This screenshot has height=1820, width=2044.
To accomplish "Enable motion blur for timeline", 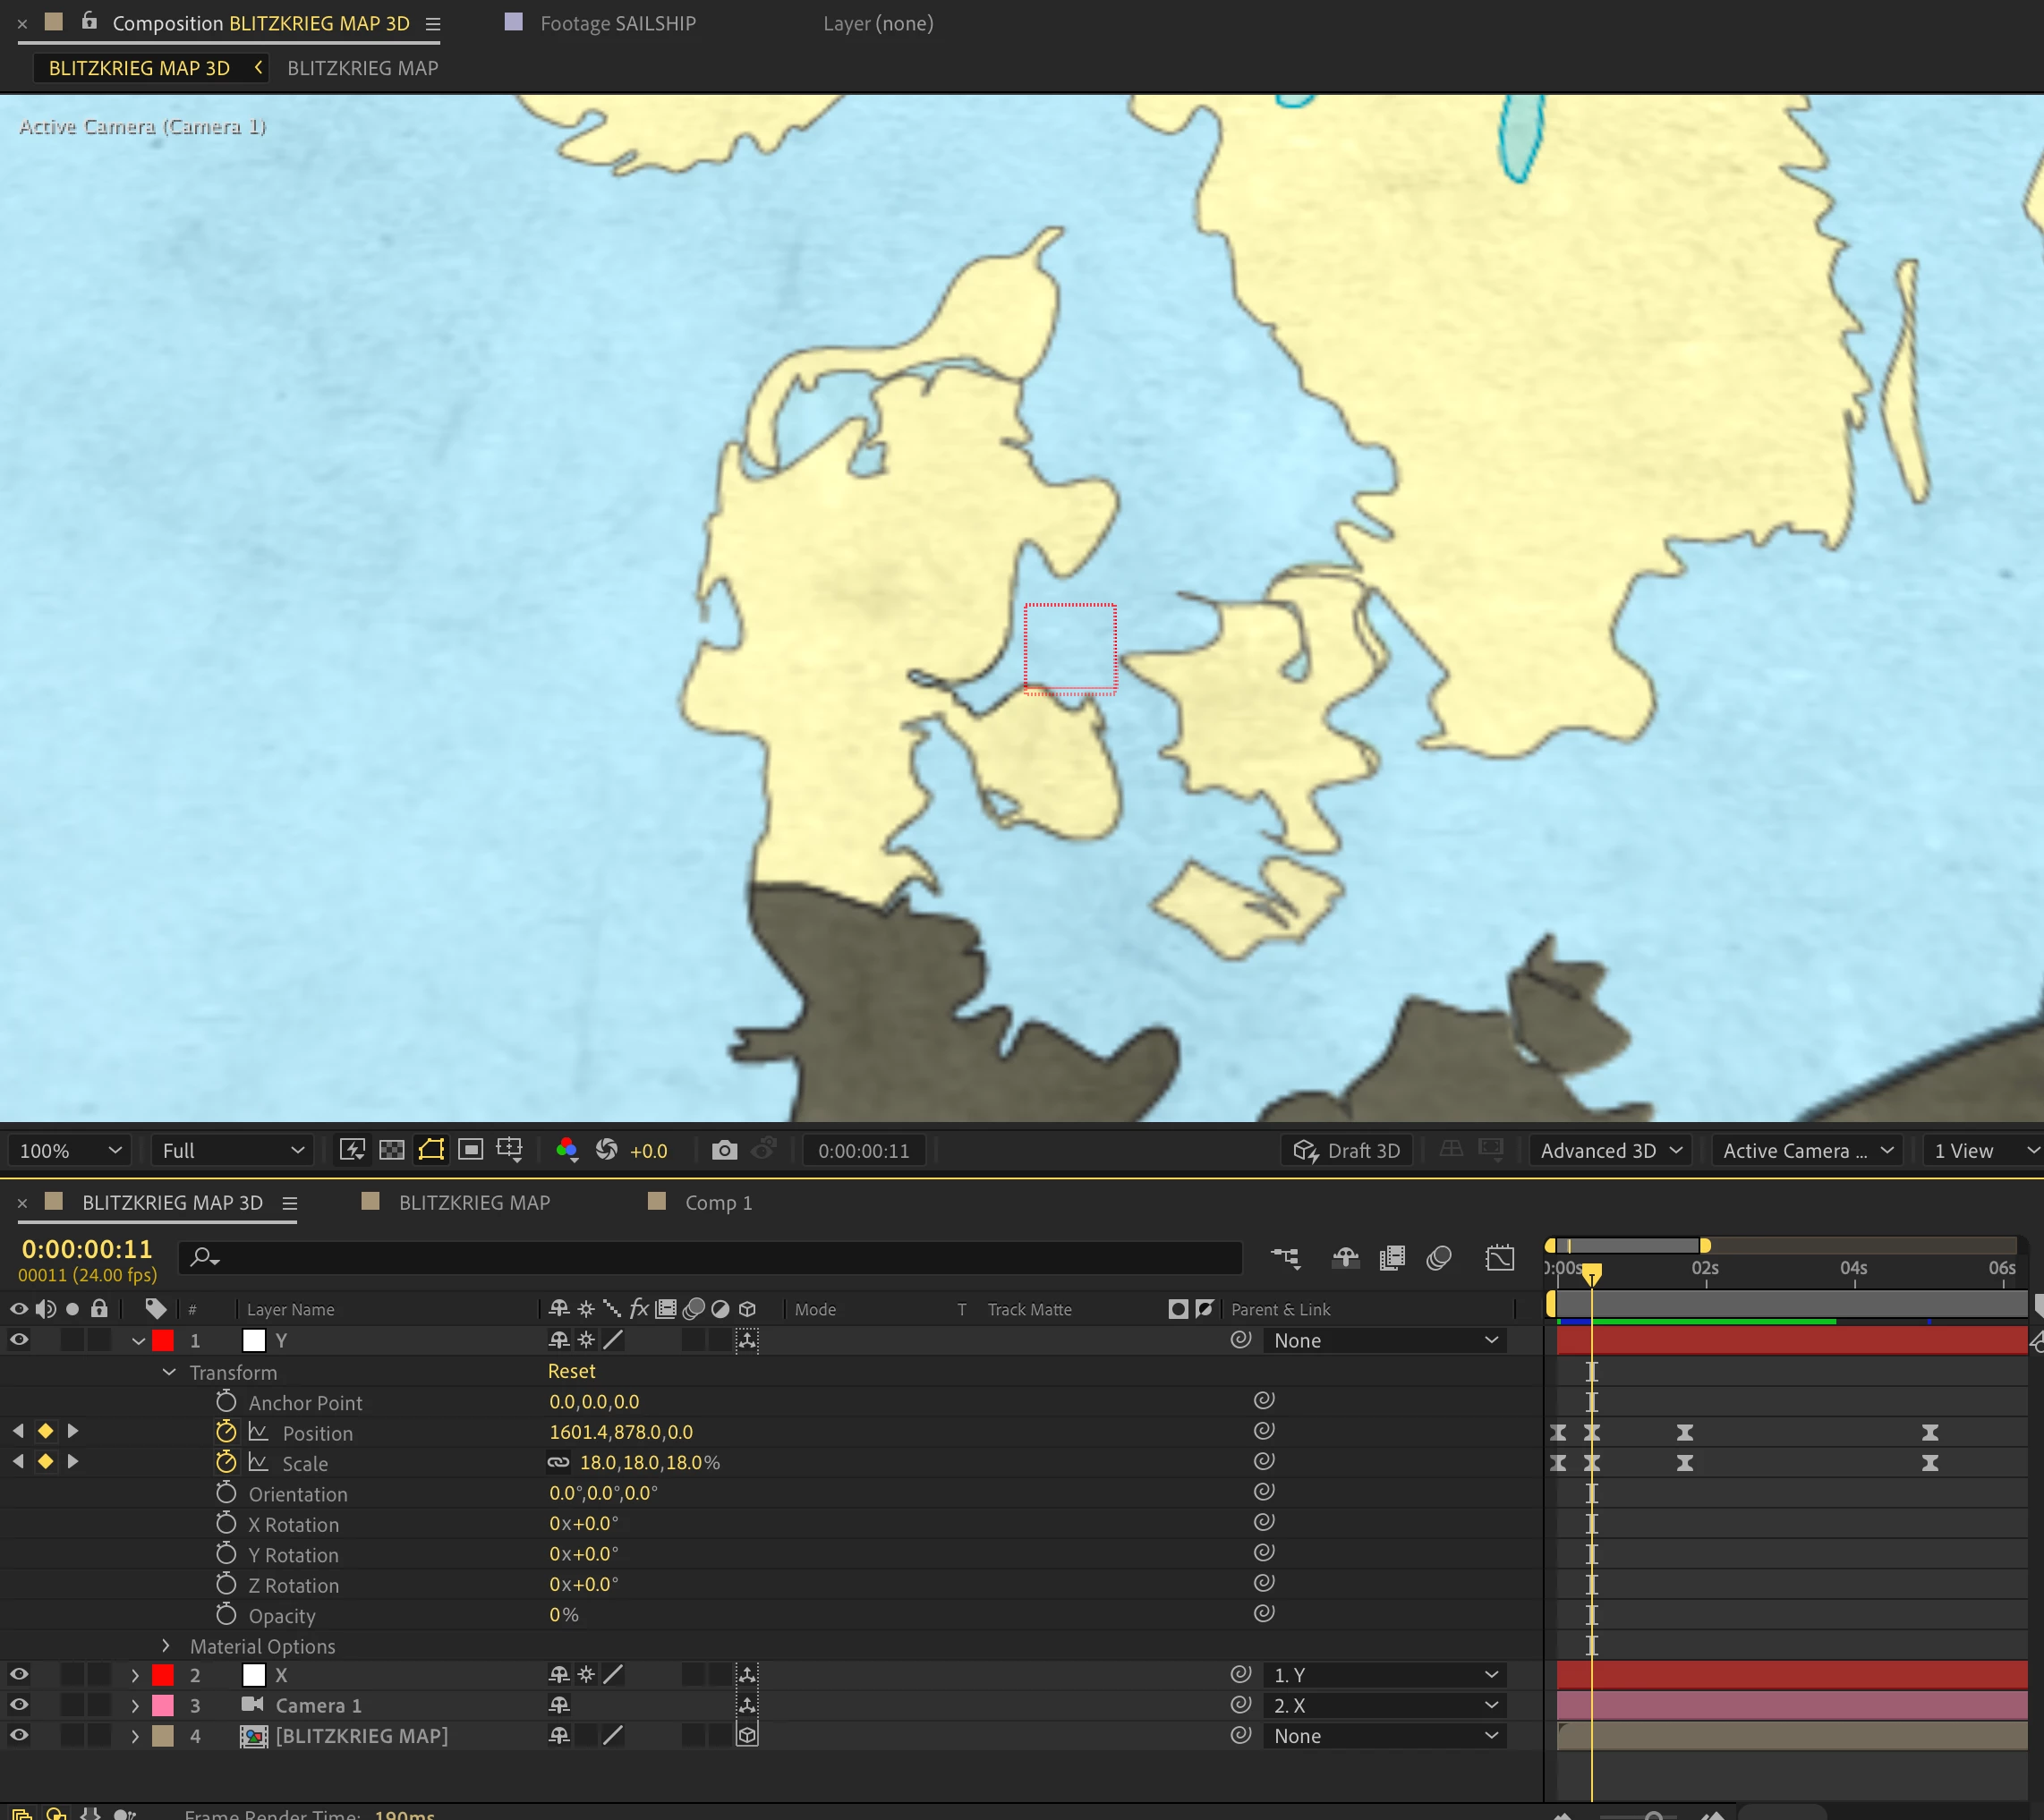I will (x=1438, y=1258).
